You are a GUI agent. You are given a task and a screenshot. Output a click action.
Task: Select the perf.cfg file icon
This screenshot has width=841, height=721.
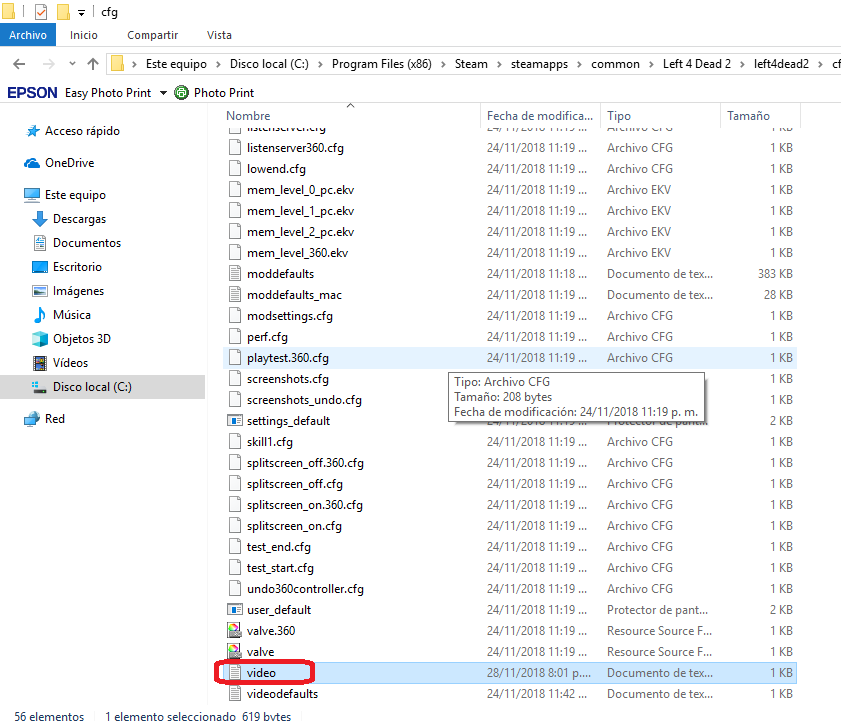pos(235,337)
